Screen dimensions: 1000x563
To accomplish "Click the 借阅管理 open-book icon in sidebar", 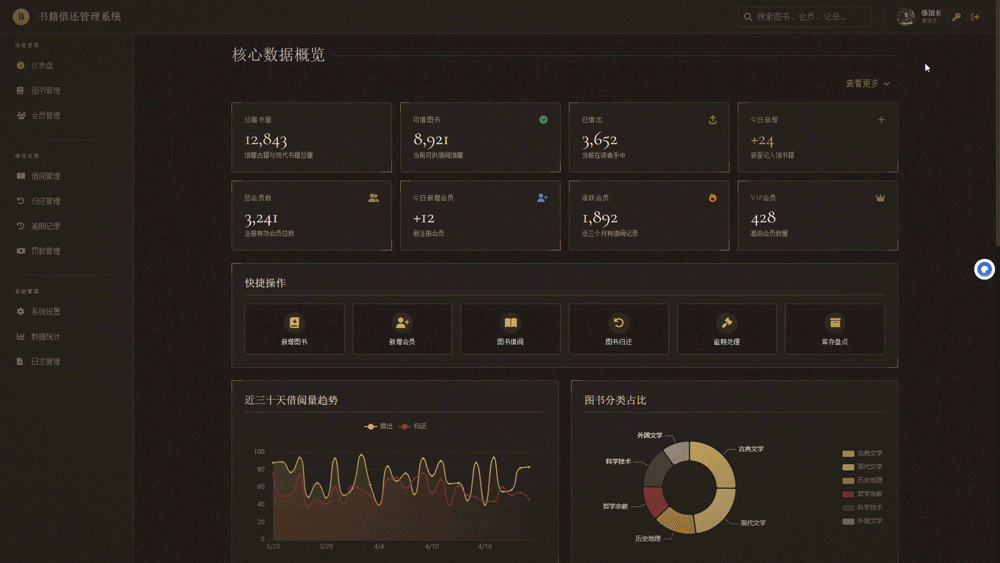I will (x=21, y=176).
